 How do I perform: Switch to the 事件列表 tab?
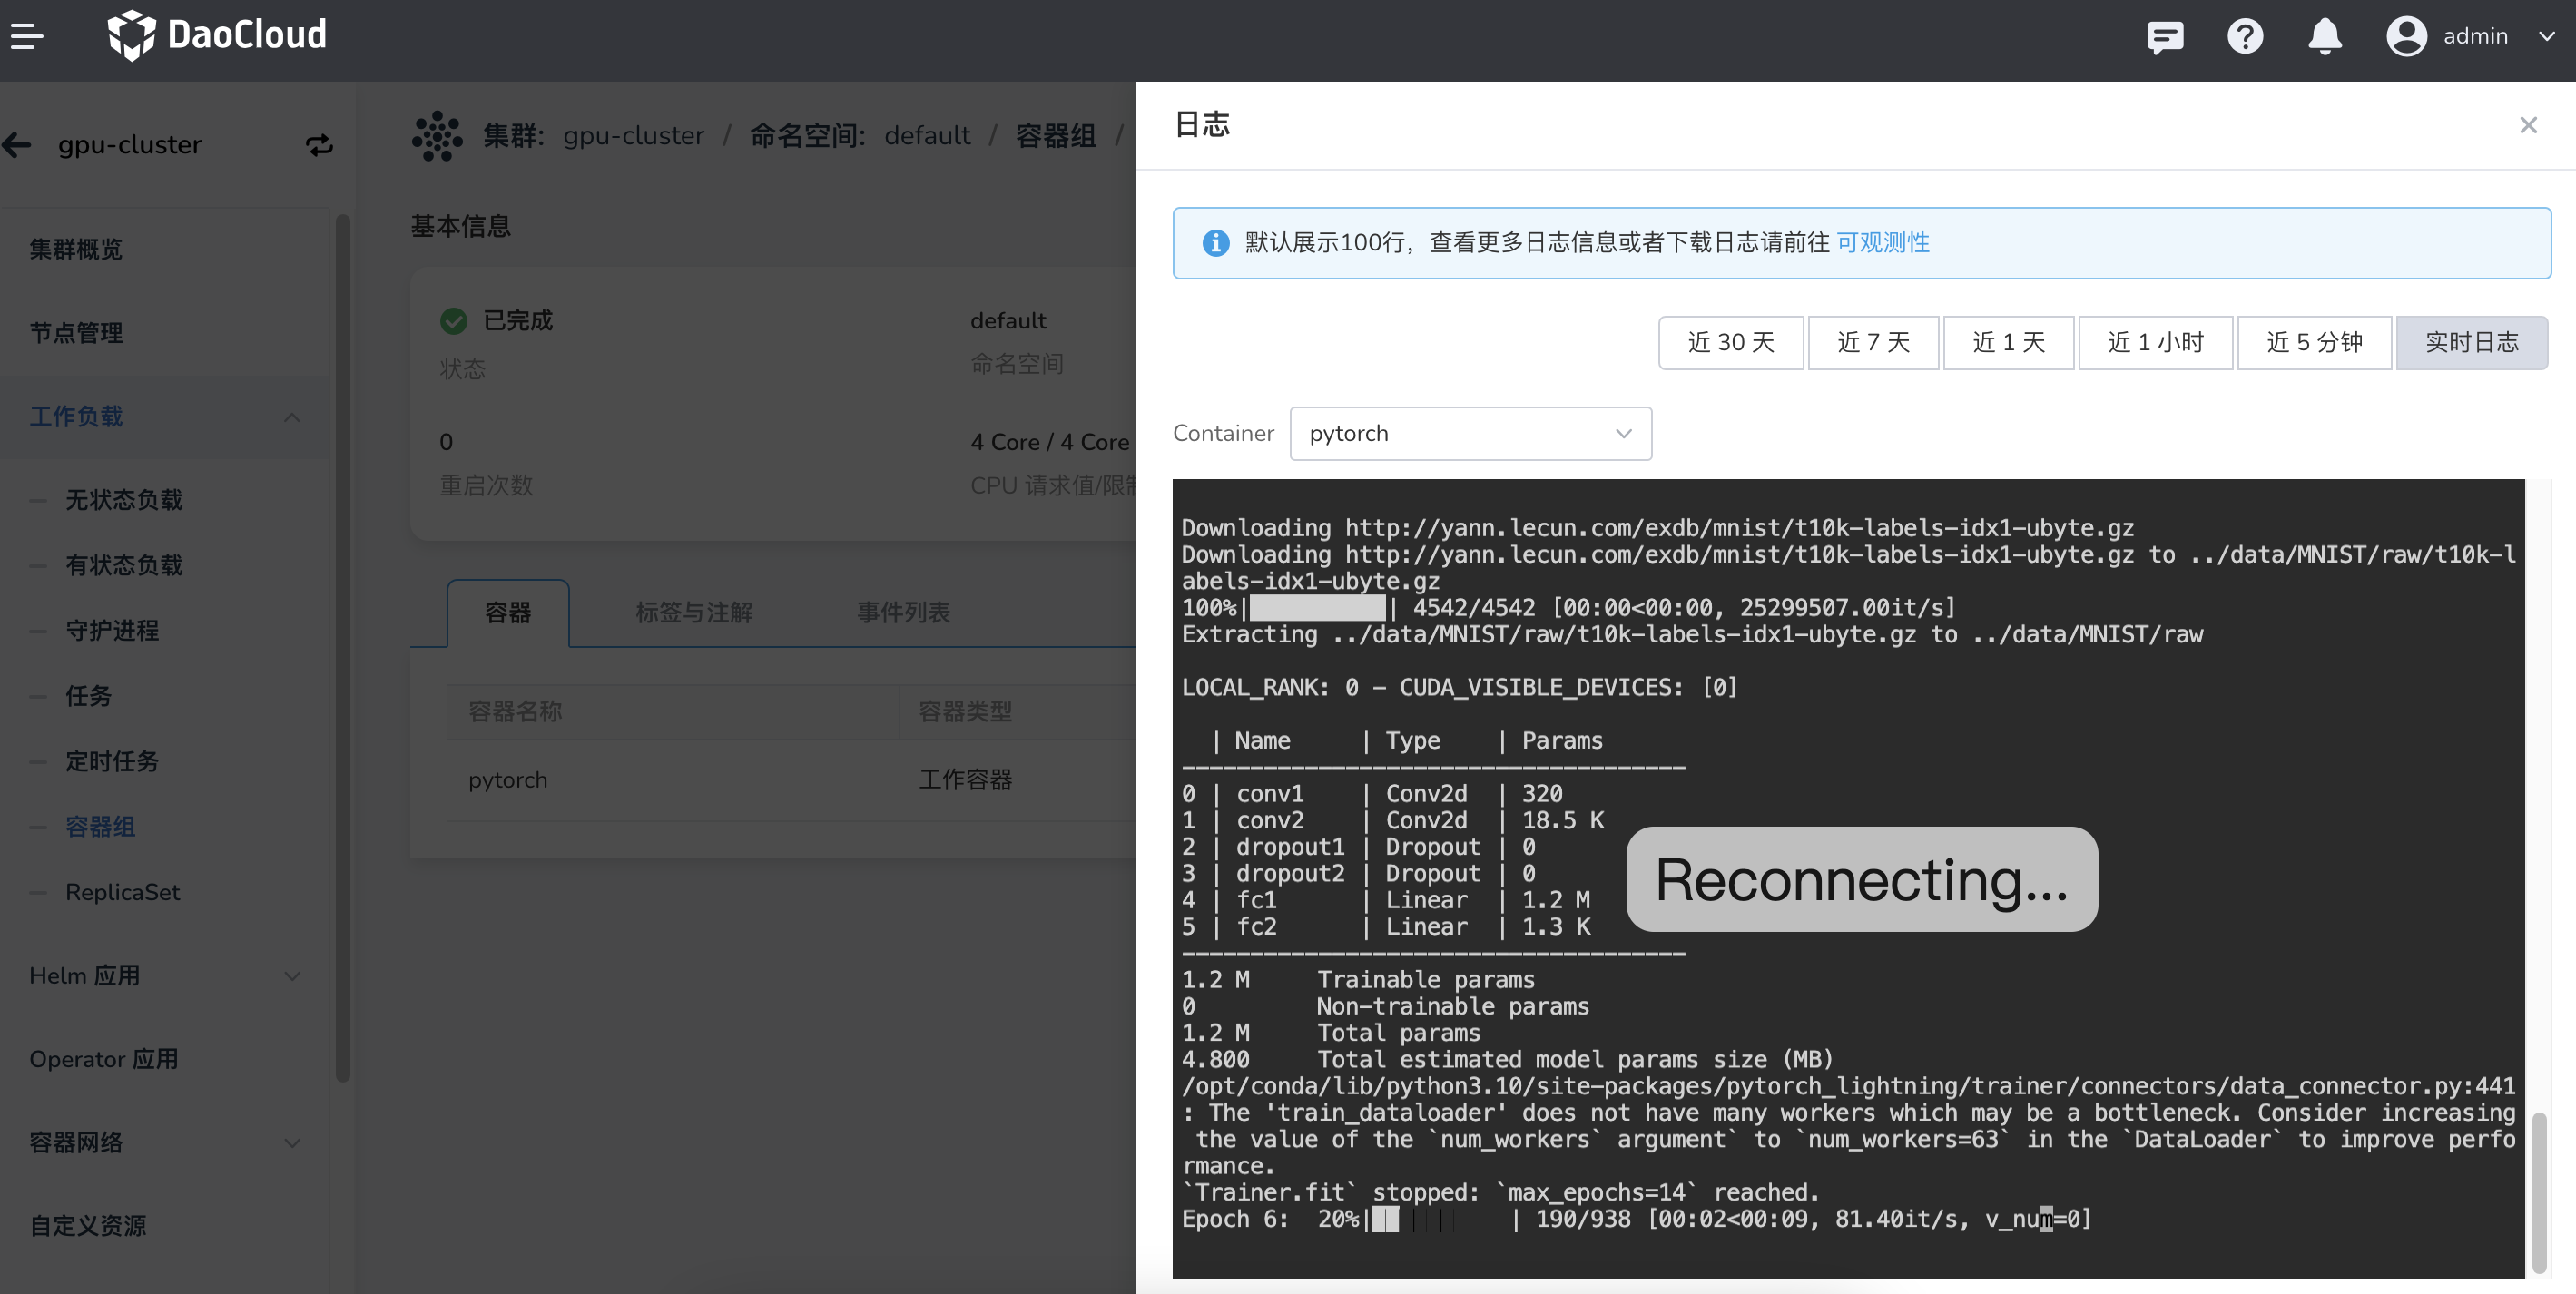(x=902, y=612)
